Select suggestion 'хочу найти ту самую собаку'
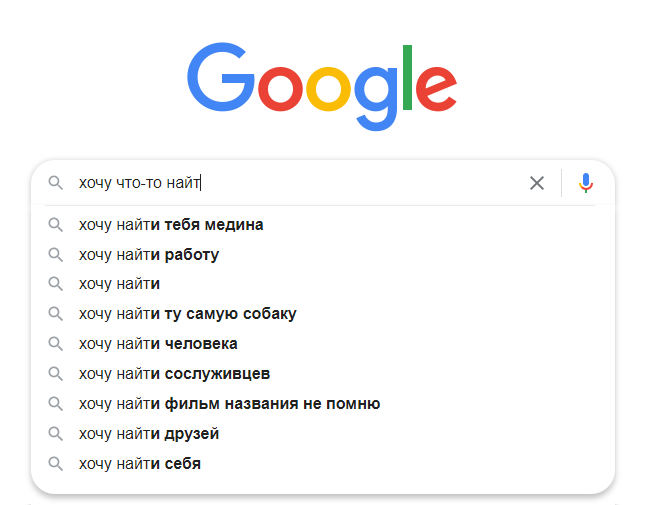The image size is (660, 505). [x=322, y=314]
